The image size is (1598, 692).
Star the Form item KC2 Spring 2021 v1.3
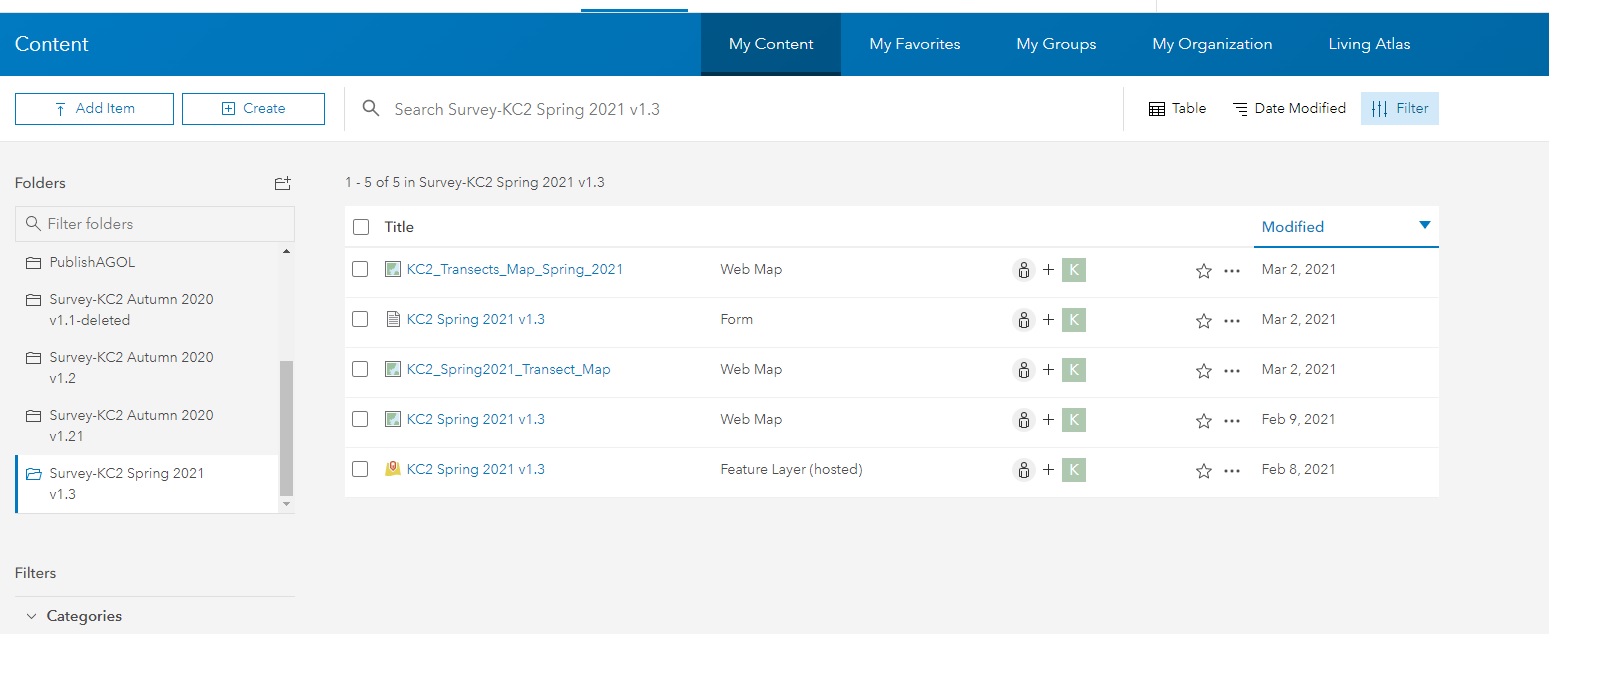(1204, 321)
